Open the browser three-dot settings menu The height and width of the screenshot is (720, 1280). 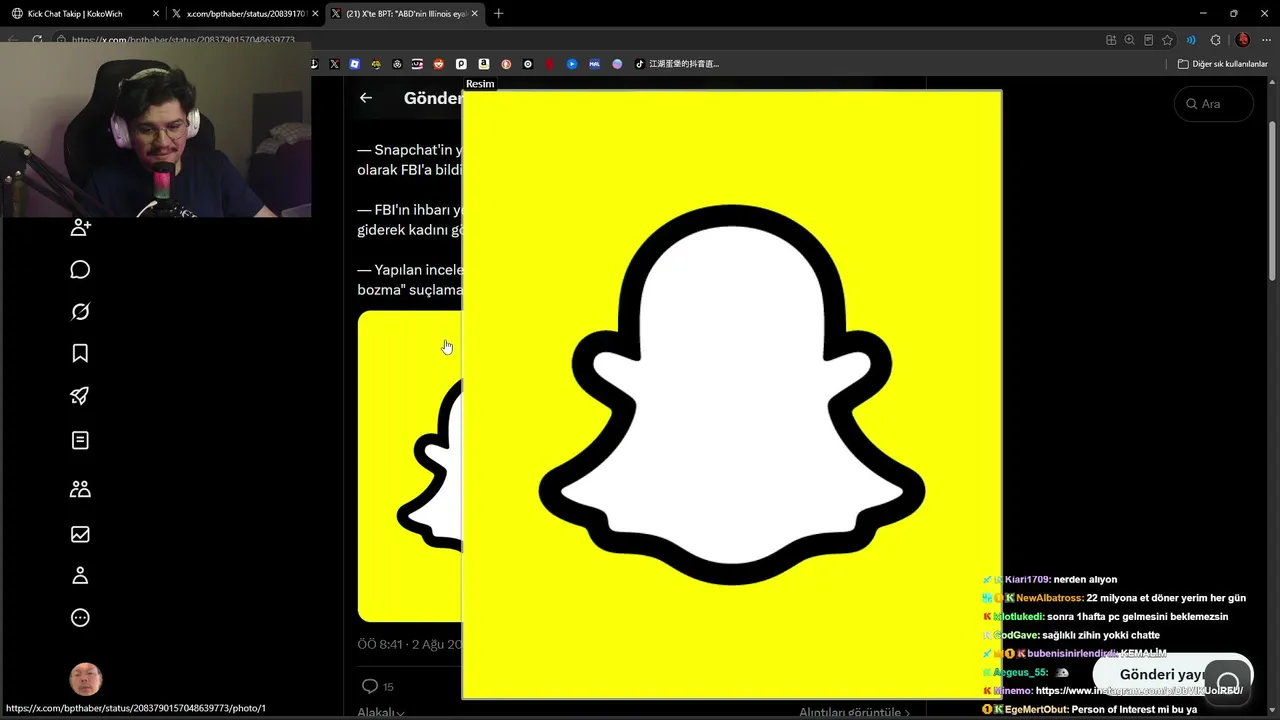[1266, 40]
